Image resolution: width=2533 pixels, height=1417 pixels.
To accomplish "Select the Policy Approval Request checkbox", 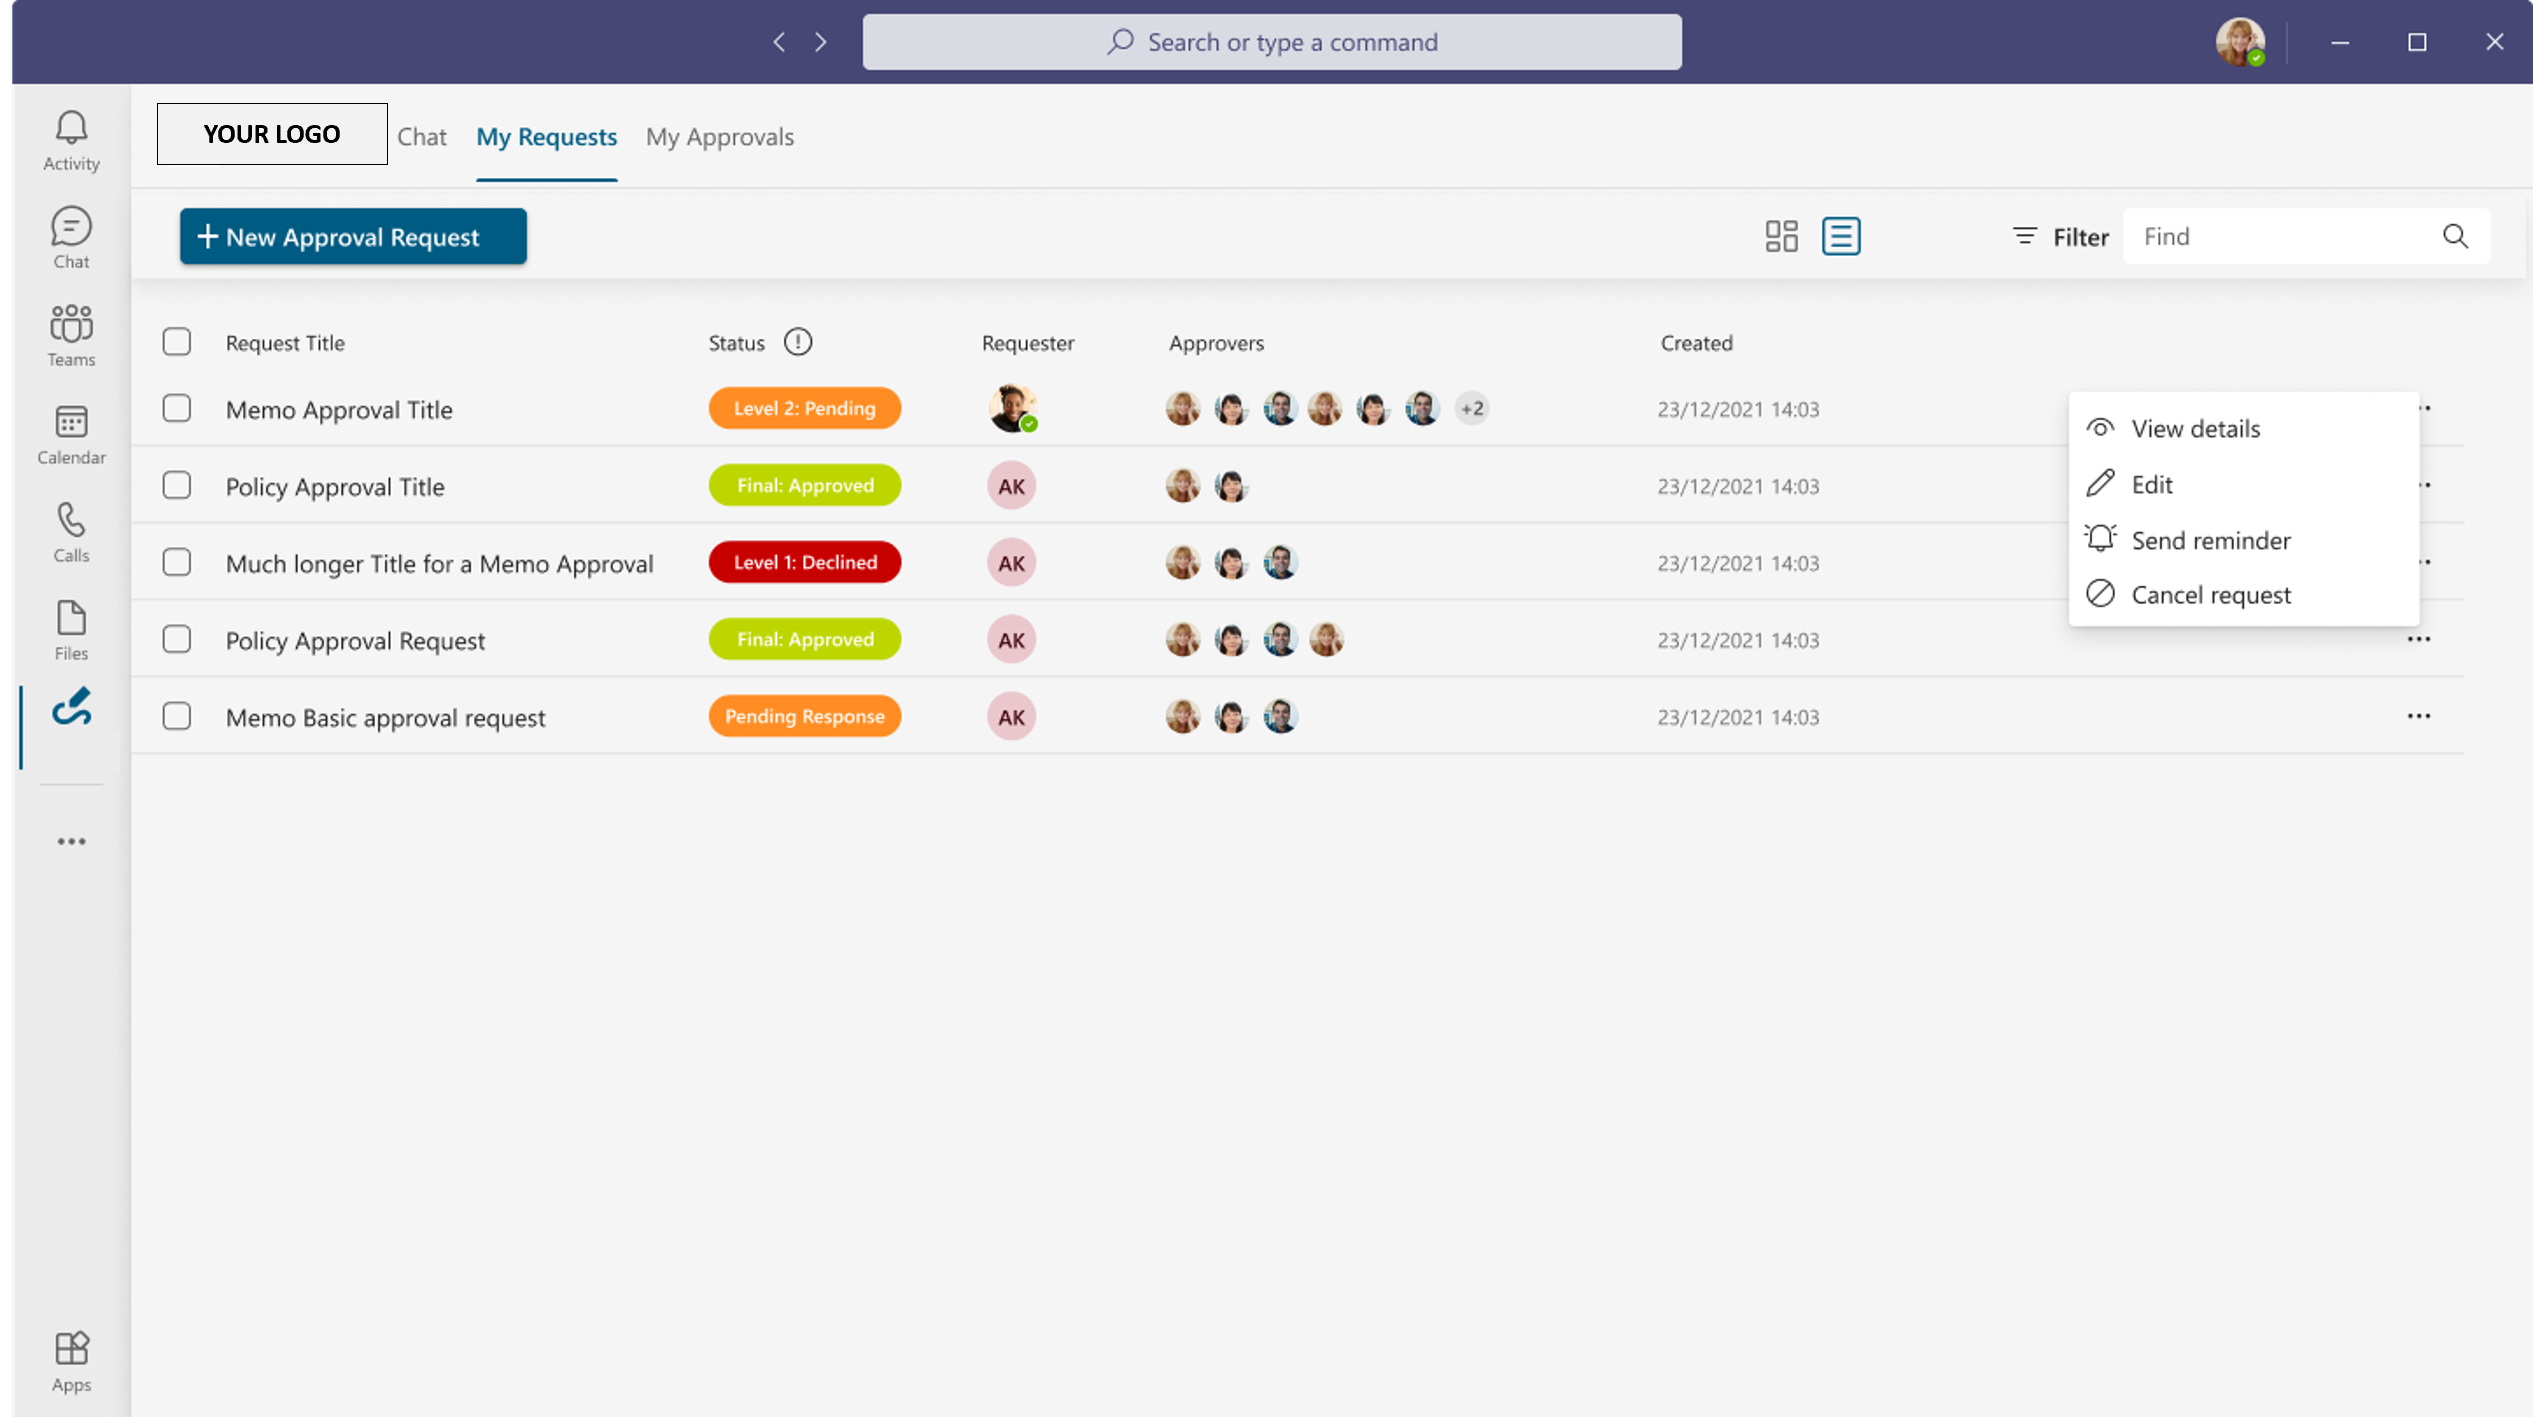I will click(176, 639).
